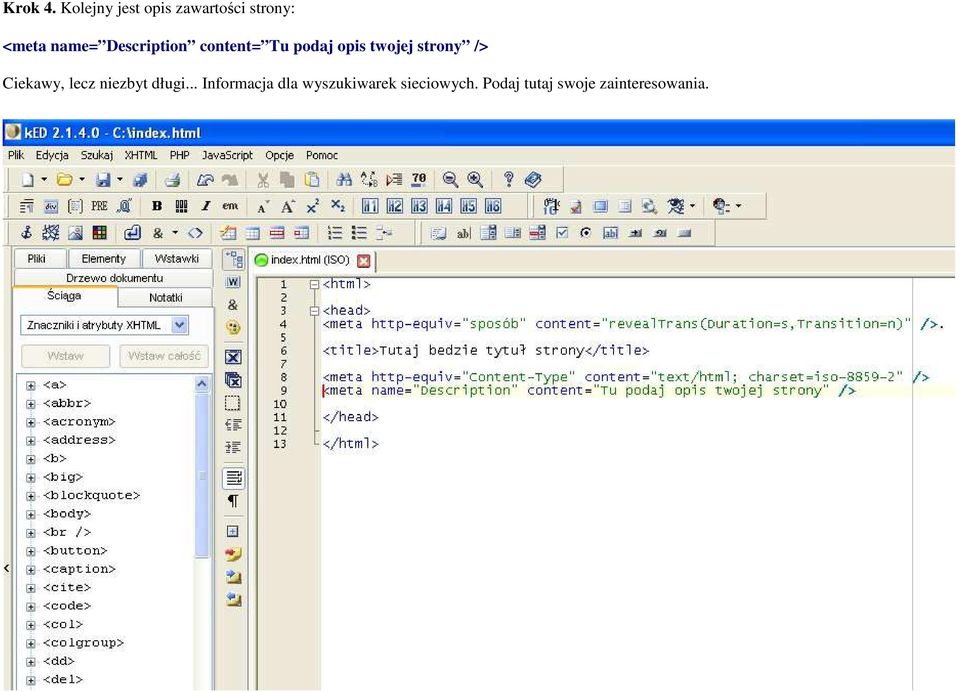Click the superscript x² icon
Viewport: 960px width, 692px height.
point(312,206)
